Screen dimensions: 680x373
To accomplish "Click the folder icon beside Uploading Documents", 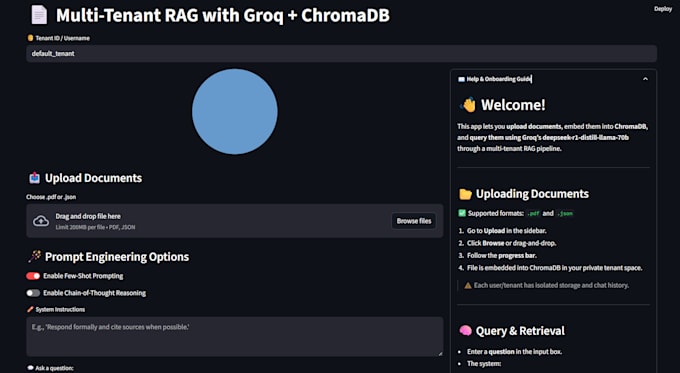I will point(465,194).
